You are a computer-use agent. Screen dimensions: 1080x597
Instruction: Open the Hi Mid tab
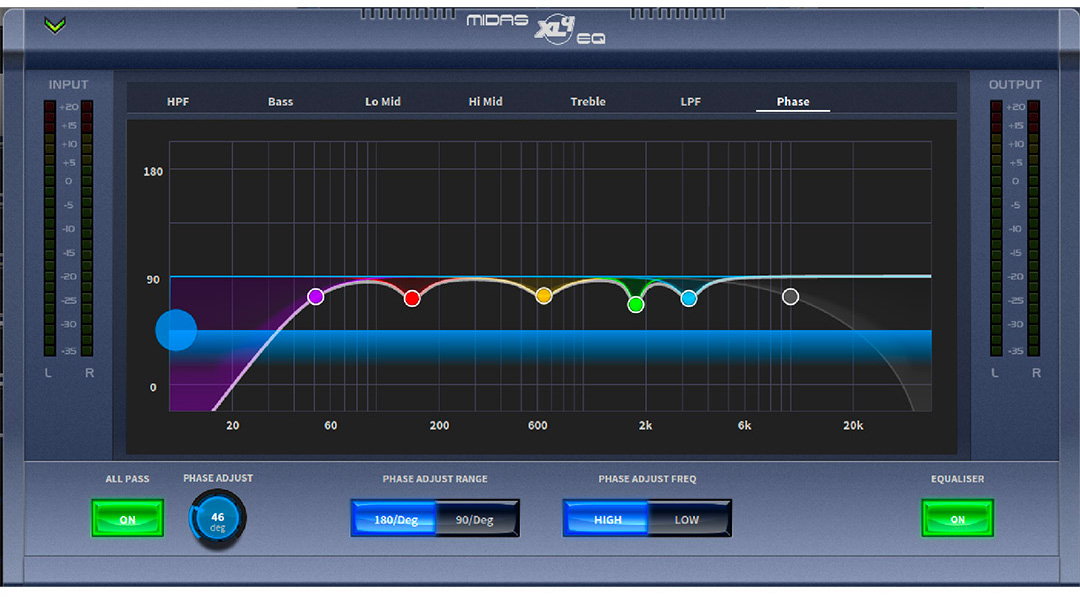coord(486,102)
